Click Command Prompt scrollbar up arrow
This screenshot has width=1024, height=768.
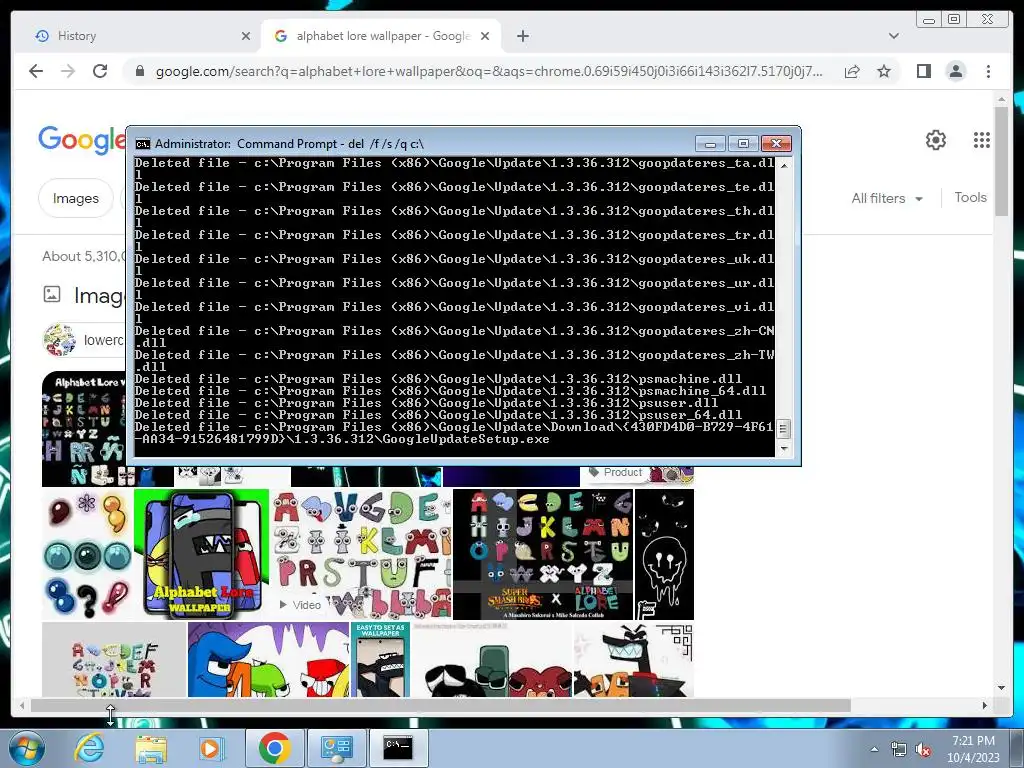pos(784,165)
